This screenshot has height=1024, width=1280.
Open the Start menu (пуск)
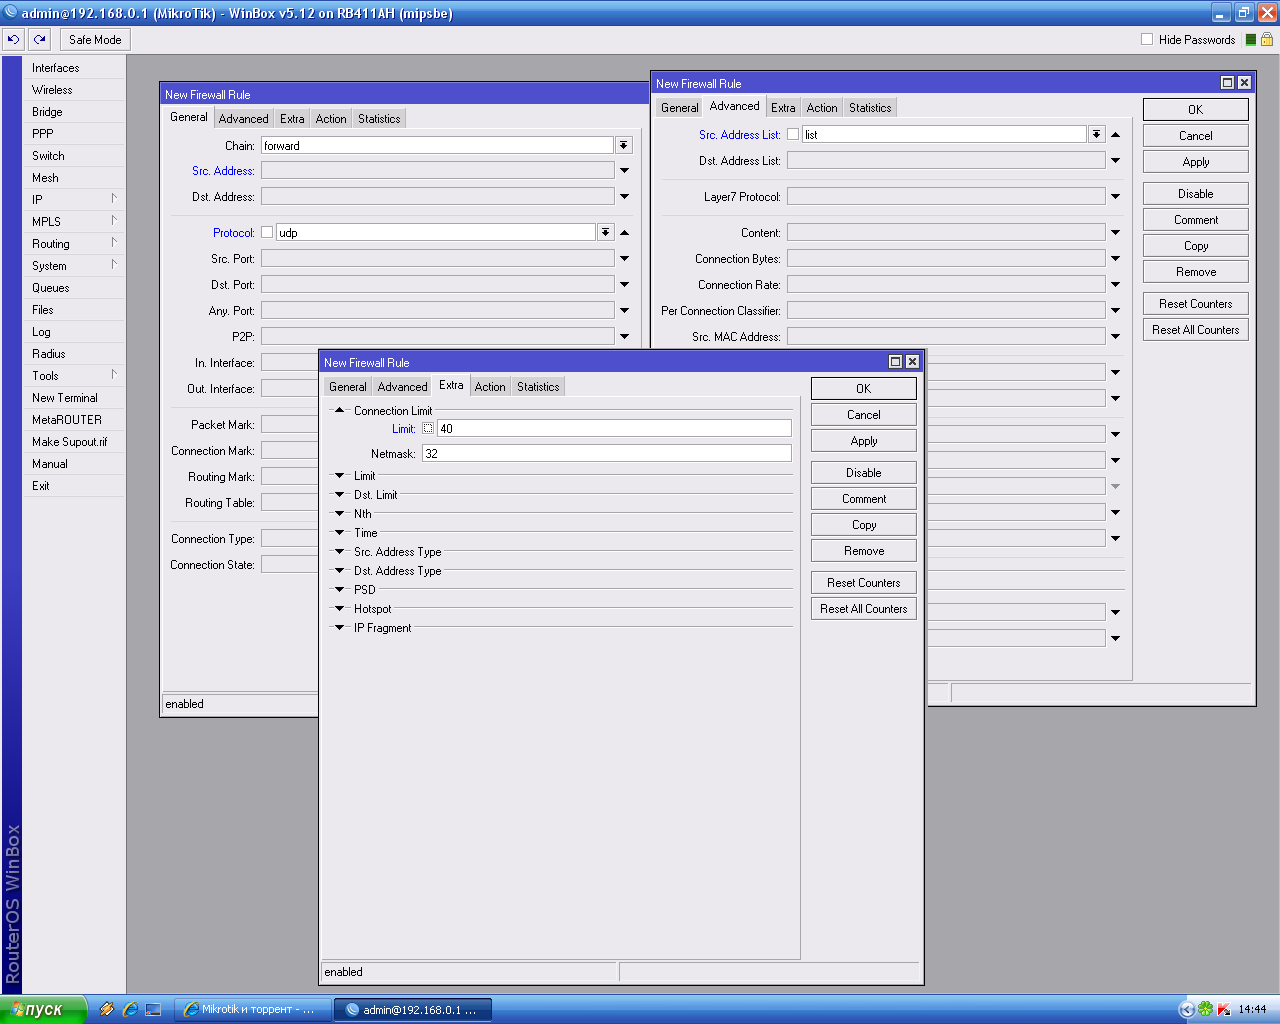[43, 1010]
